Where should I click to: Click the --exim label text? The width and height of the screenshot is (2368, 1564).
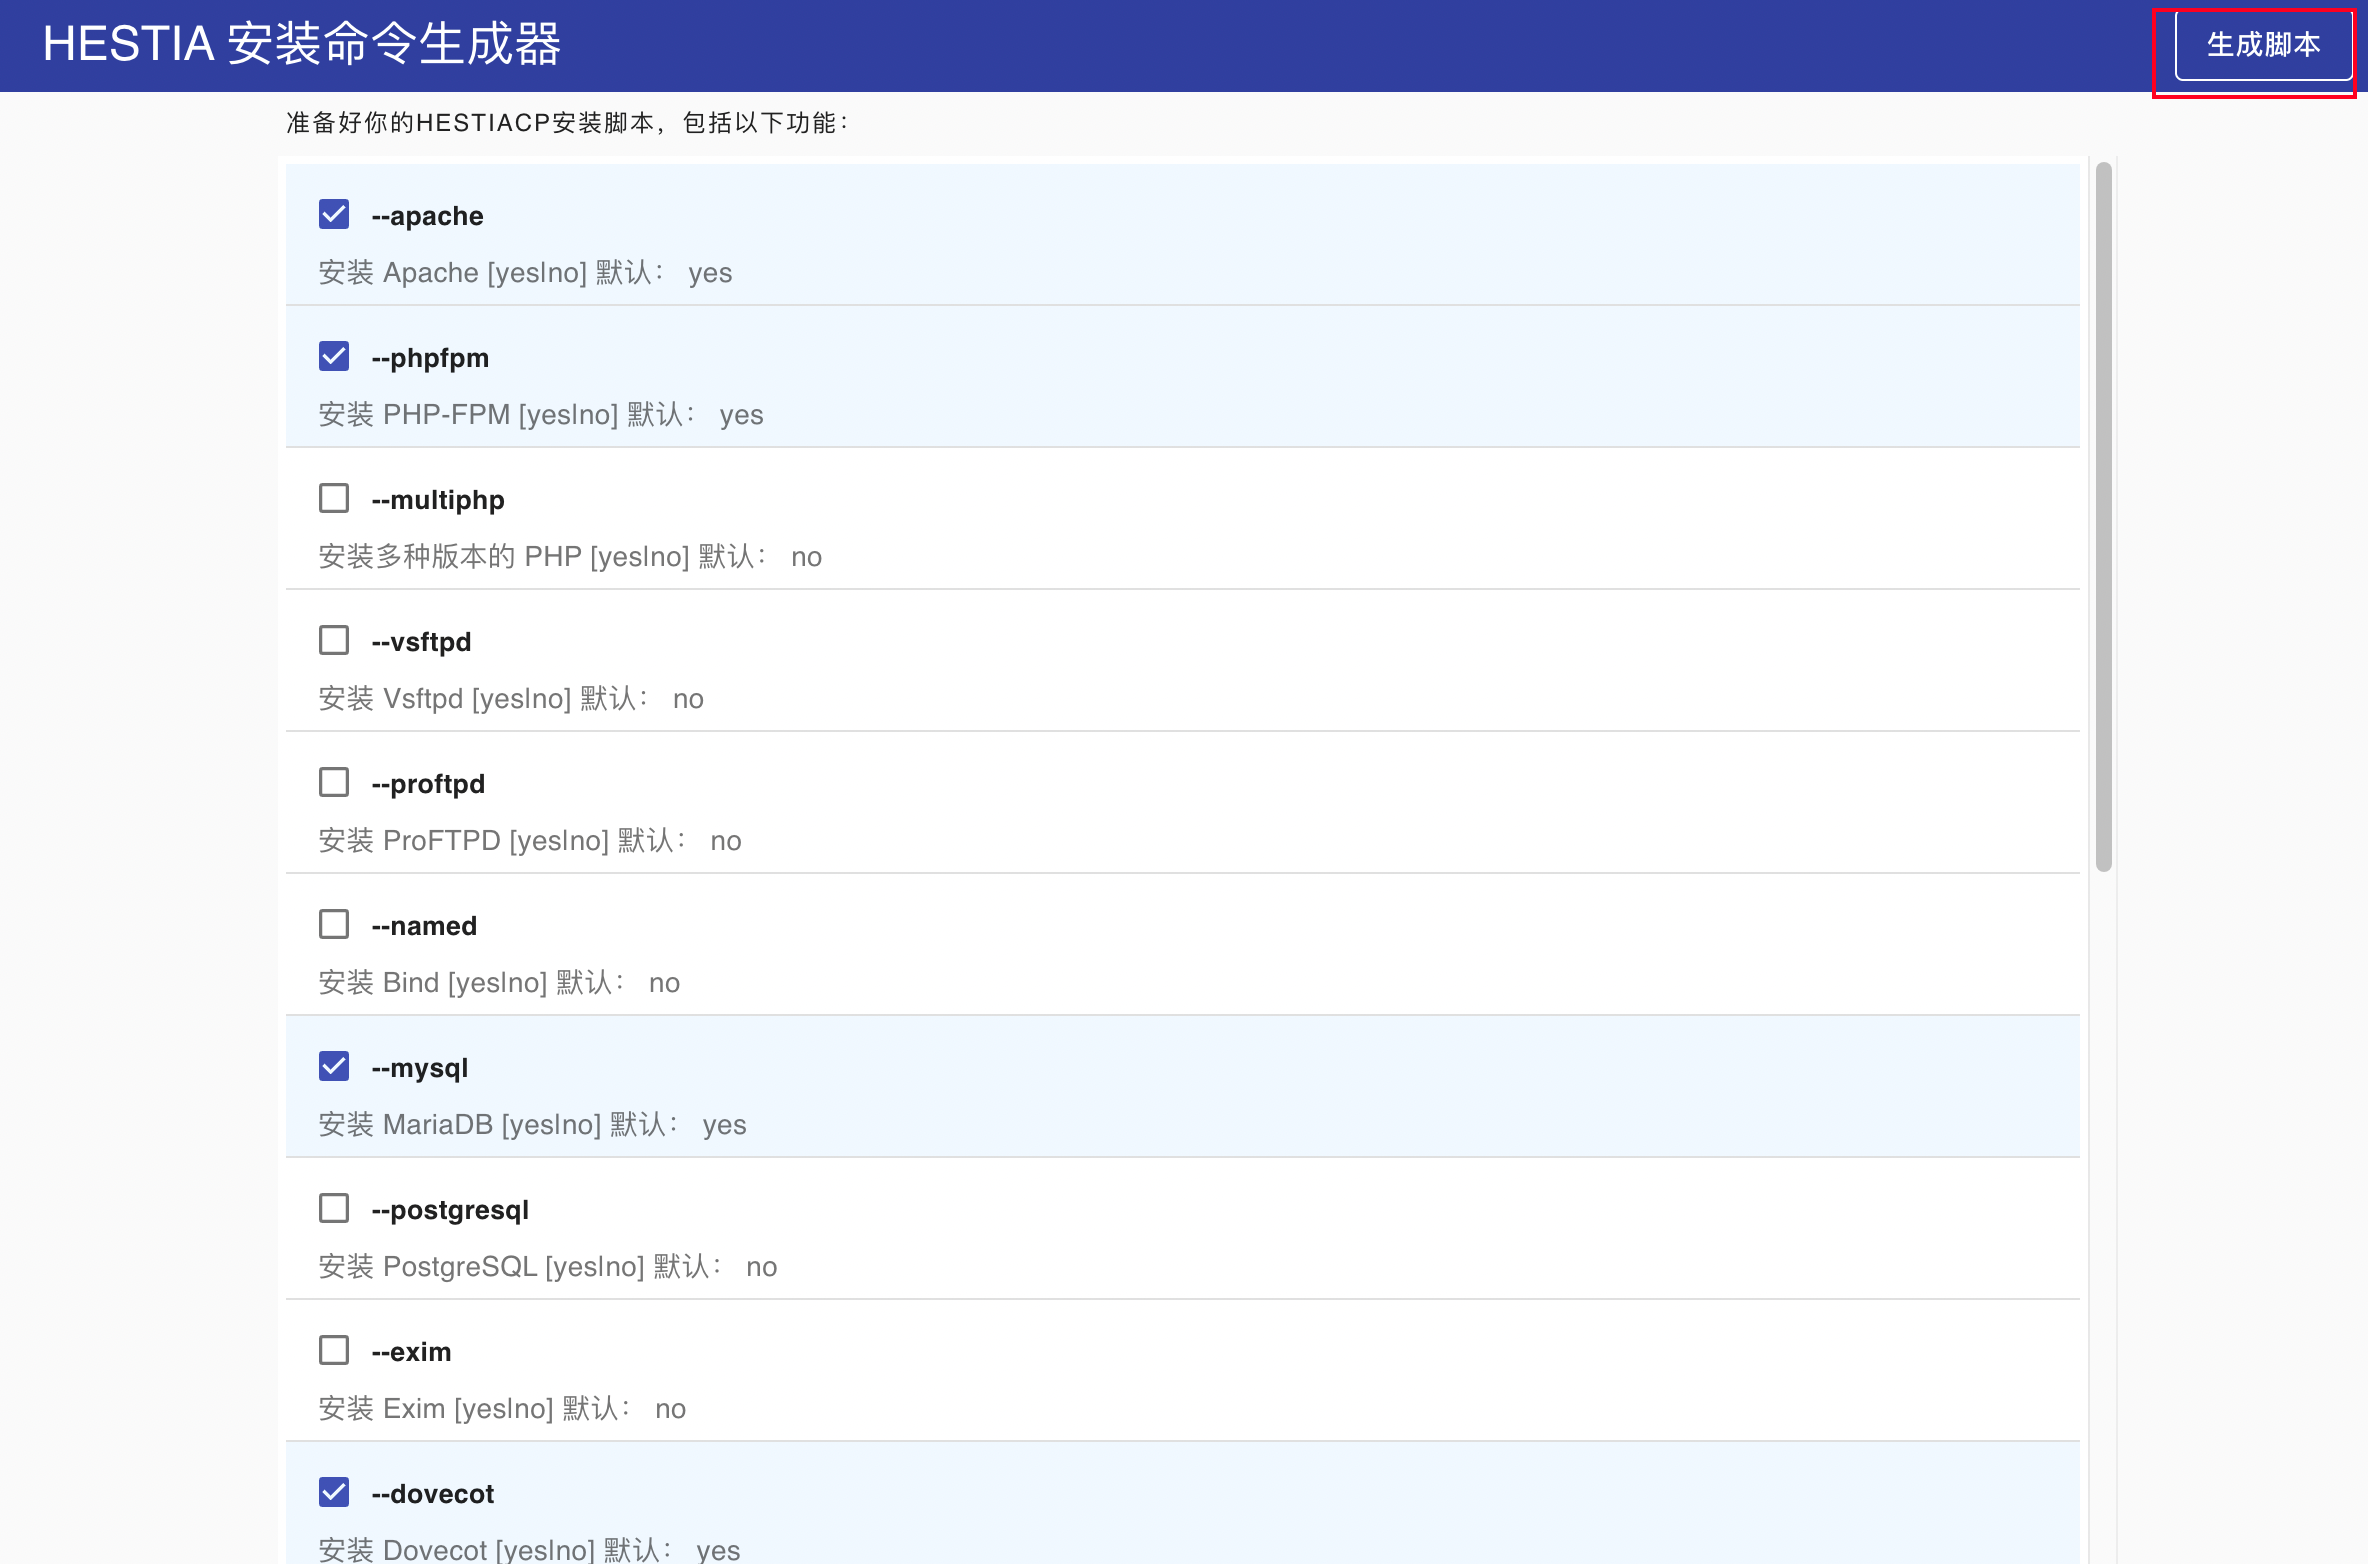411,1352
